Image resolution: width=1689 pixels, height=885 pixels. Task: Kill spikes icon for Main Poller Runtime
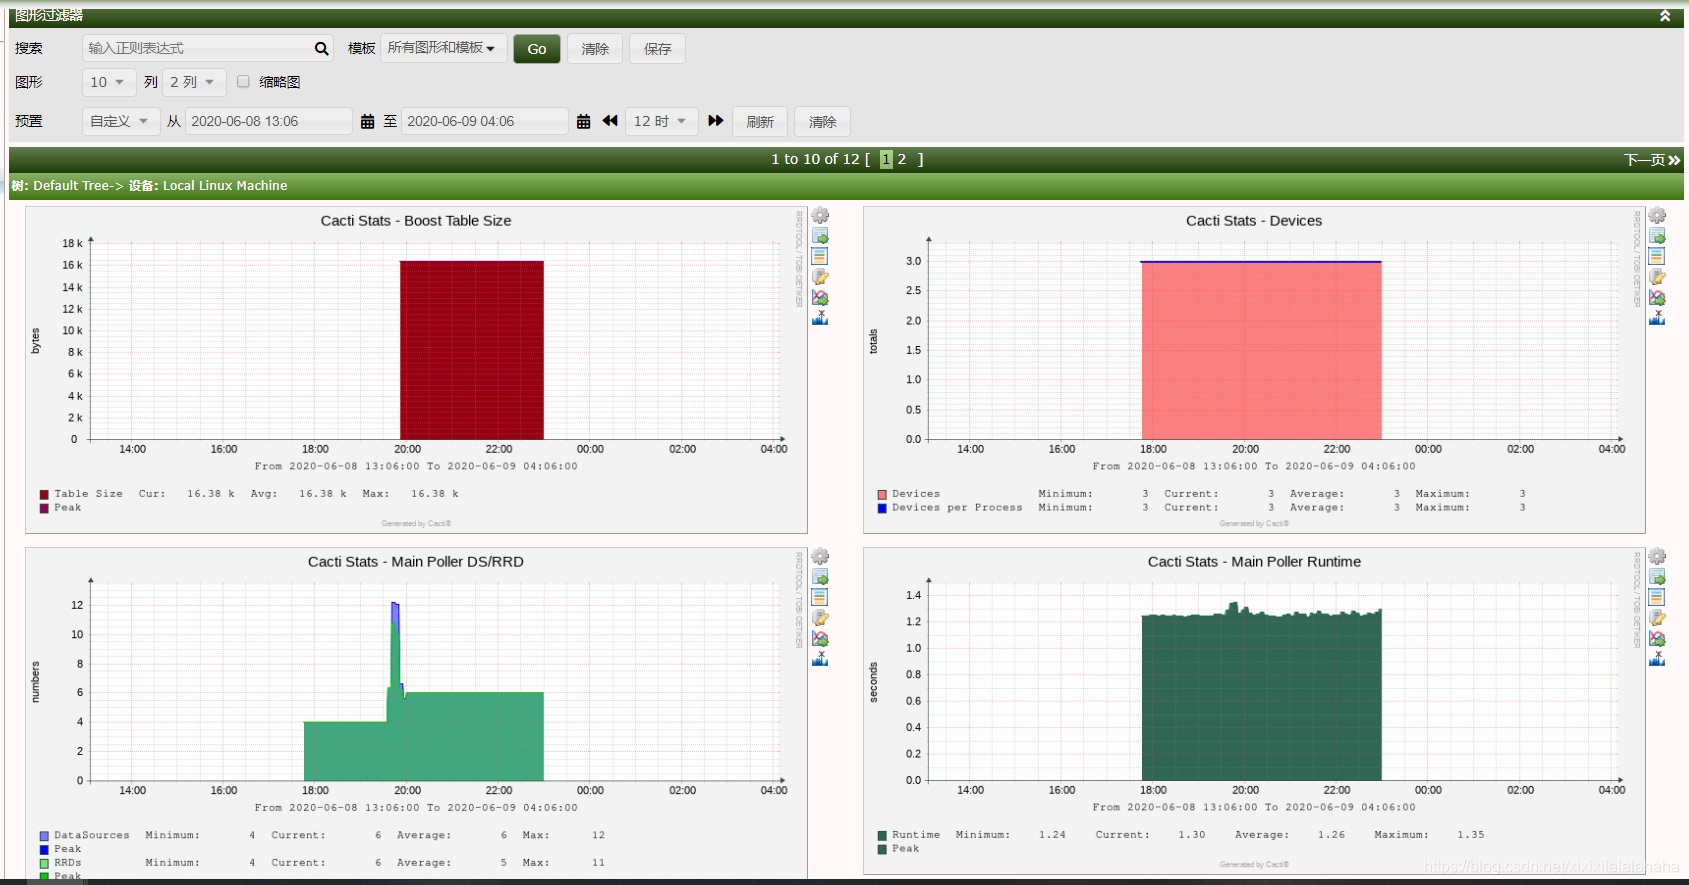coord(1657,659)
